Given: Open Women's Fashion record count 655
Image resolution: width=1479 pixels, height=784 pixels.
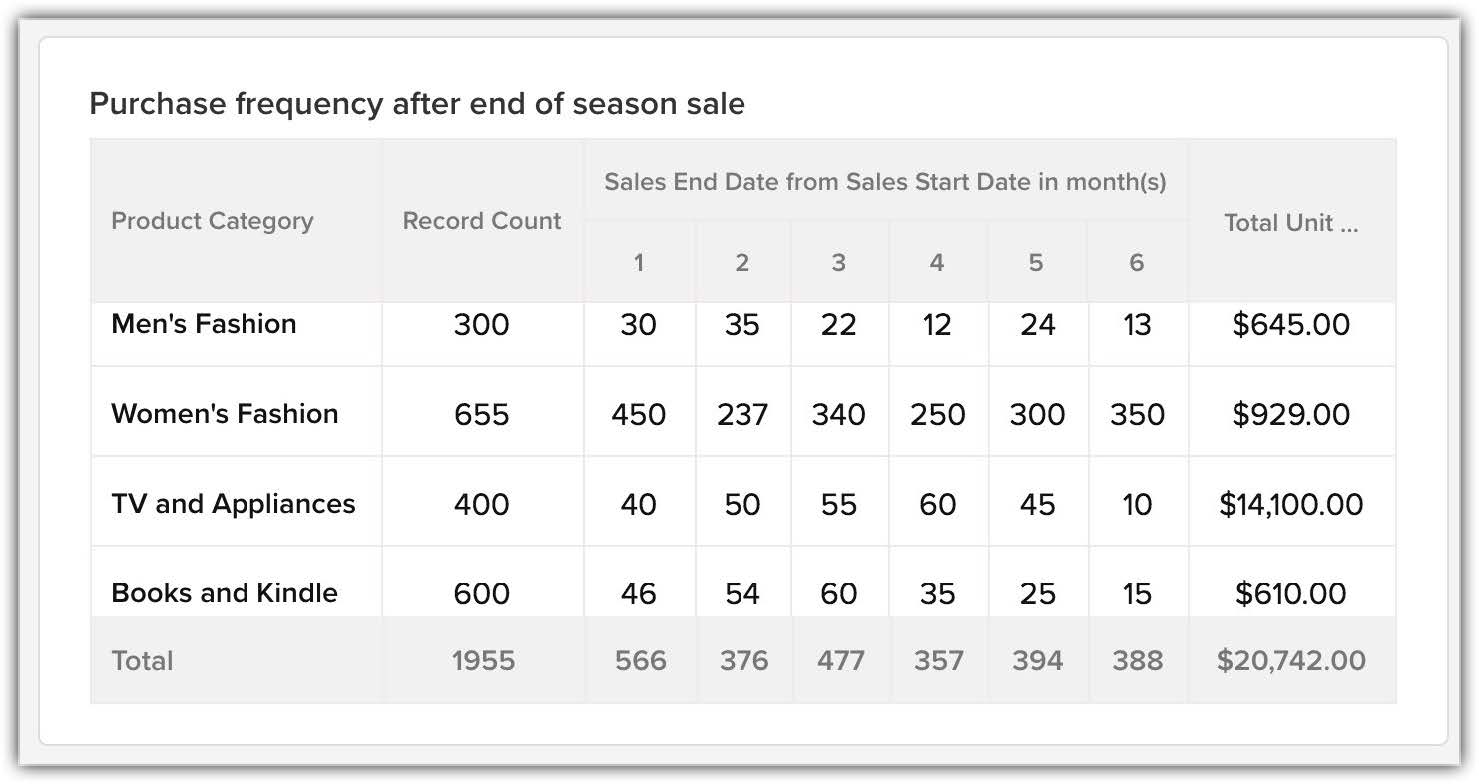Looking at the screenshot, I should pos(482,414).
